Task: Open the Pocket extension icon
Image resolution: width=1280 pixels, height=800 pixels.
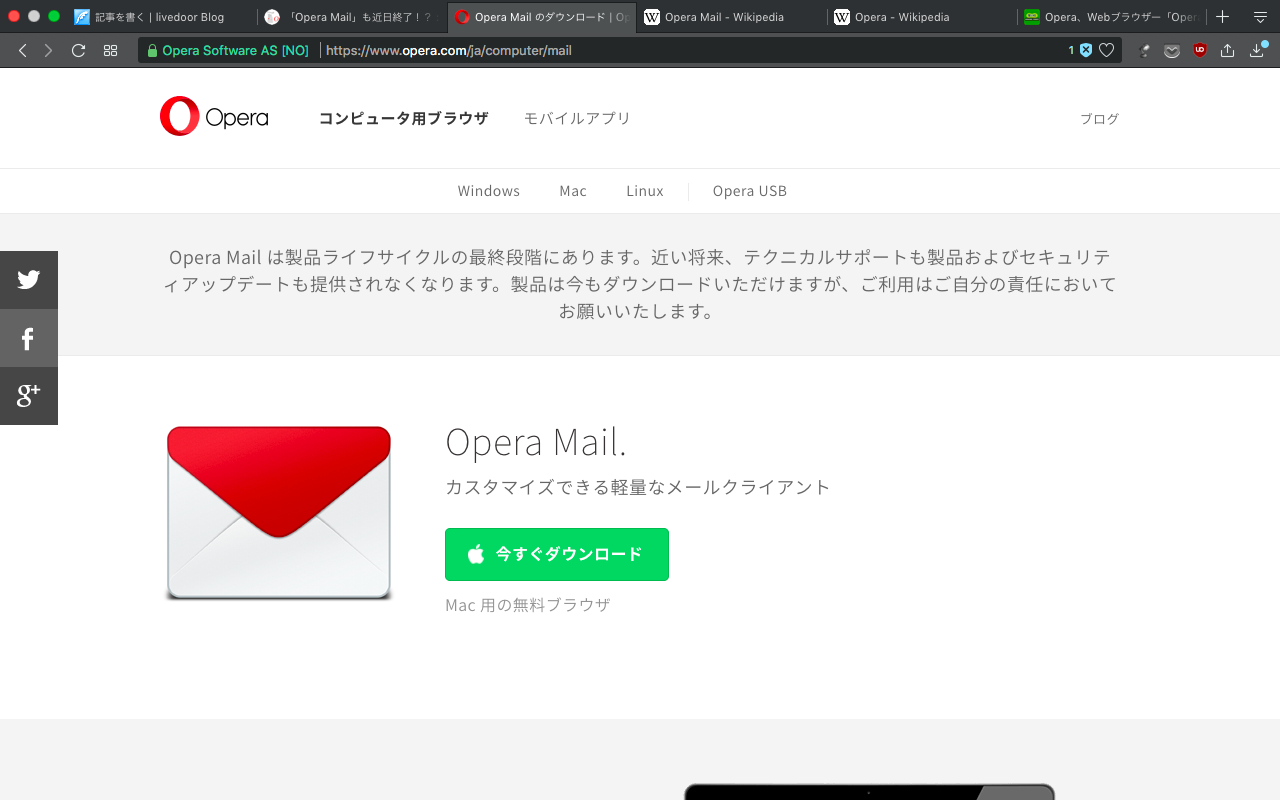Action: coord(1172,50)
